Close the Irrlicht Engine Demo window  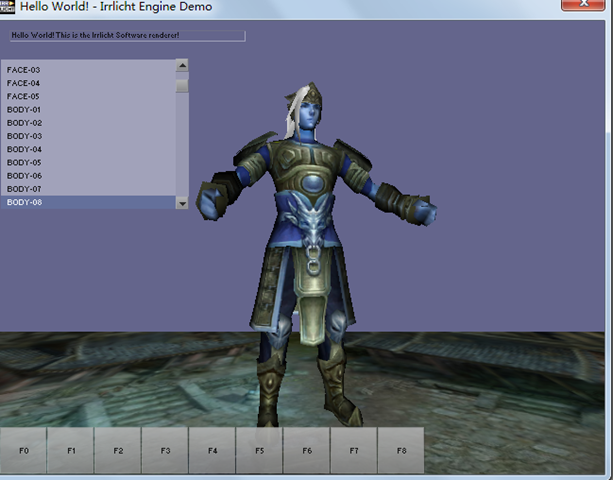(x=583, y=5)
